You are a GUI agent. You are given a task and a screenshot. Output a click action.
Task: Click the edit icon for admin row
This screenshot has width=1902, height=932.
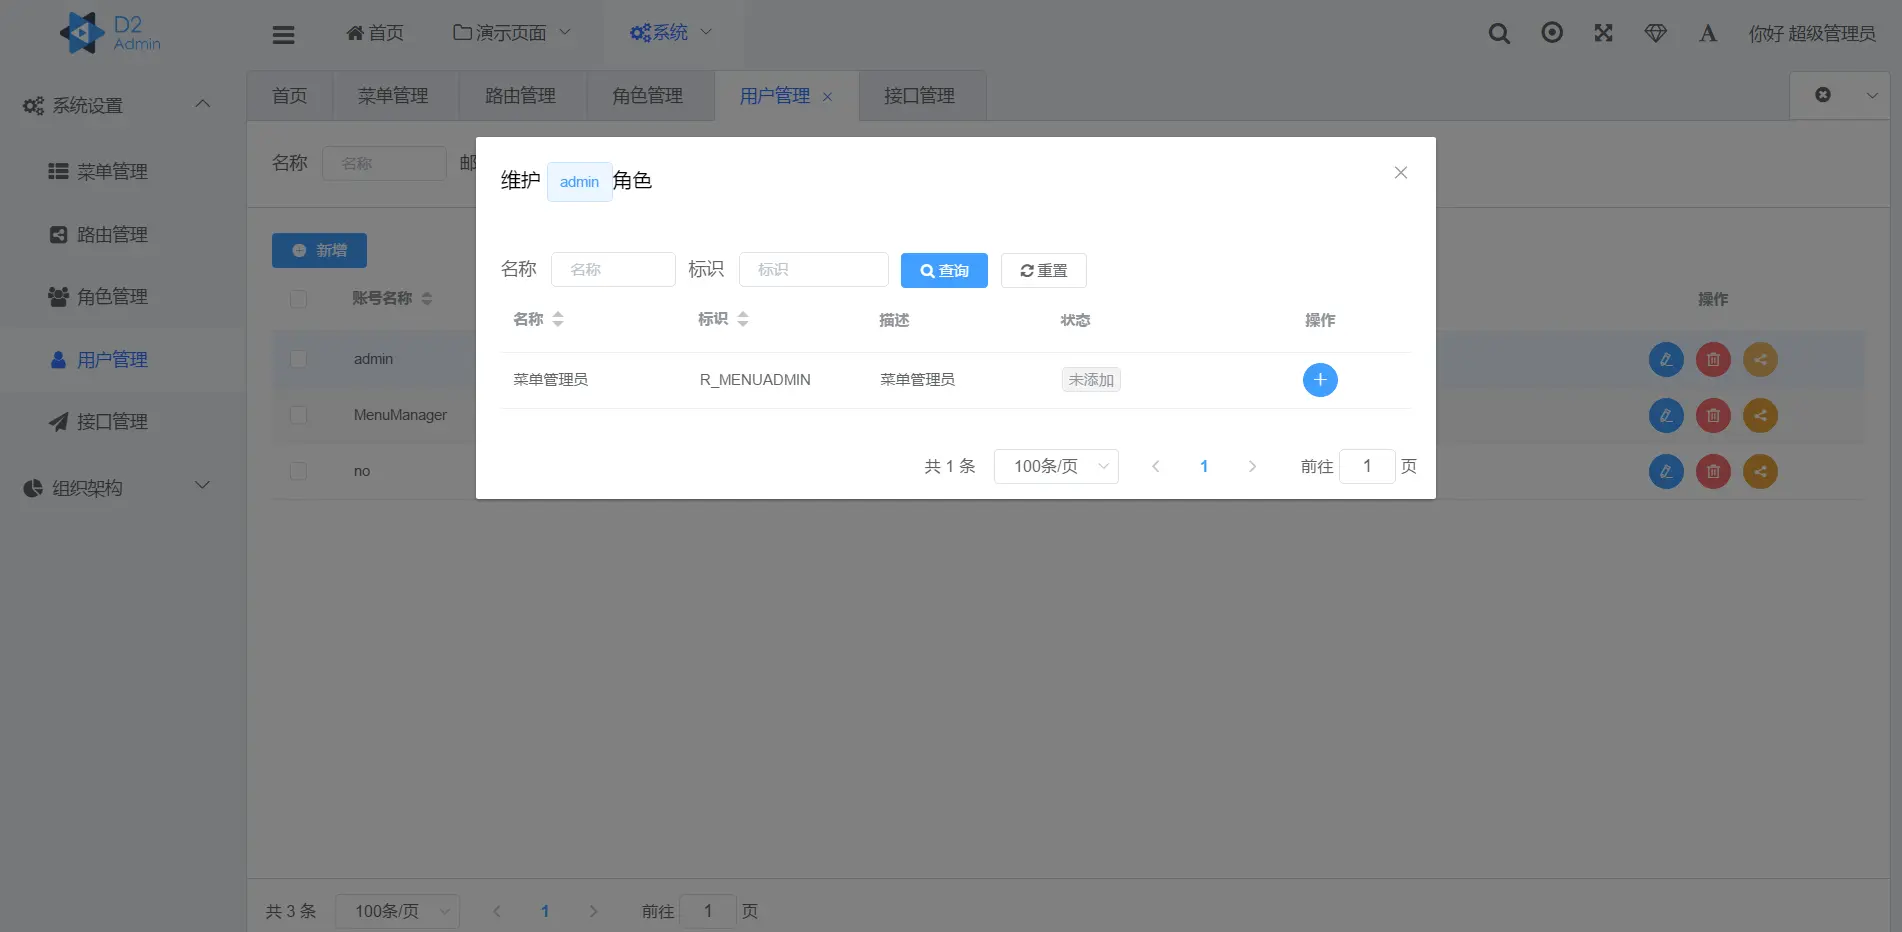click(x=1666, y=360)
